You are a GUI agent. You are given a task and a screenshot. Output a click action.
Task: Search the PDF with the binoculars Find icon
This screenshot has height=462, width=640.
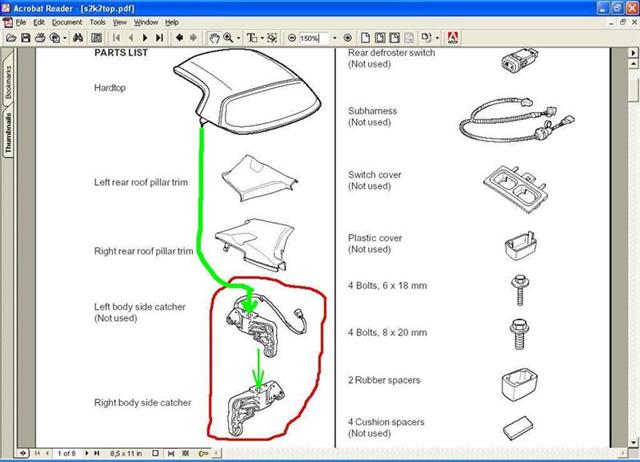(78, 38)
